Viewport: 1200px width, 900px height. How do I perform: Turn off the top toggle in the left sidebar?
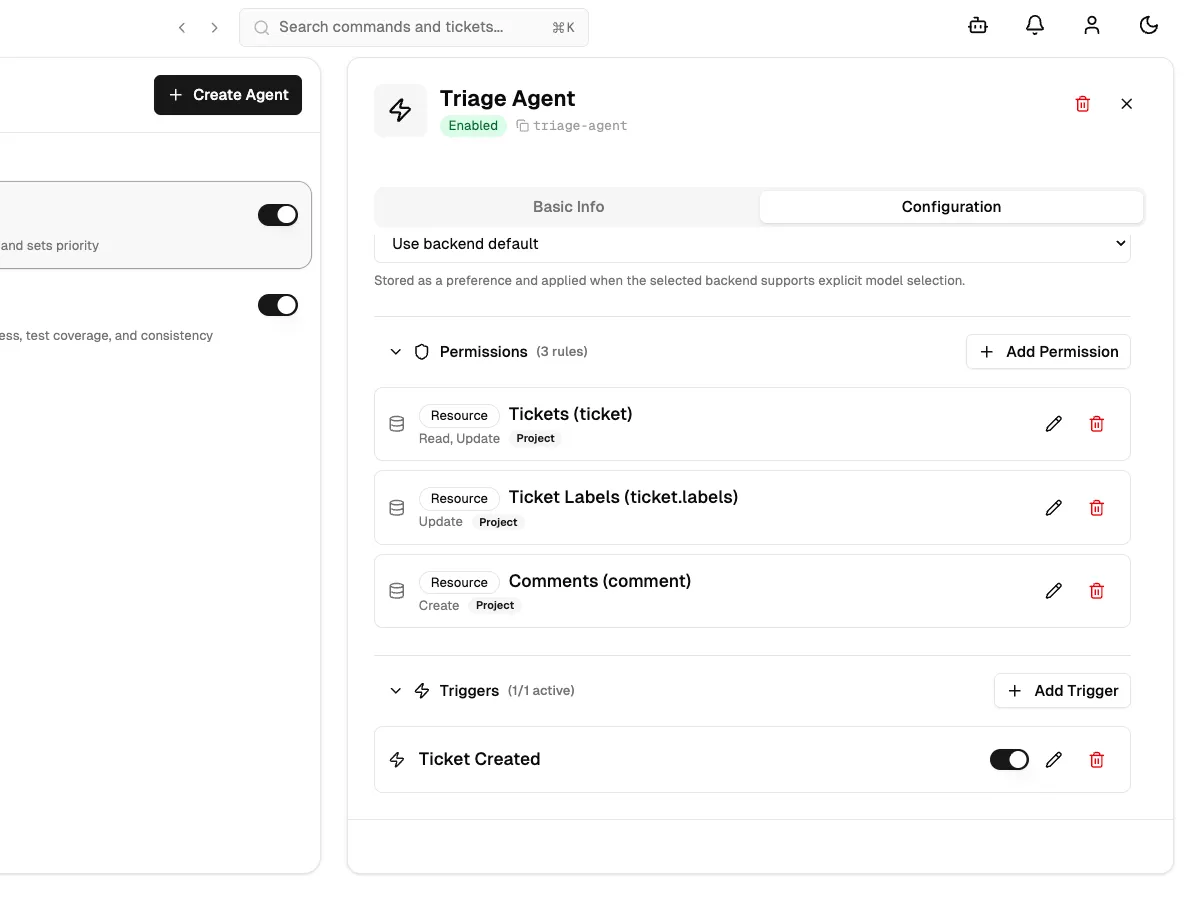pos(278,214)
